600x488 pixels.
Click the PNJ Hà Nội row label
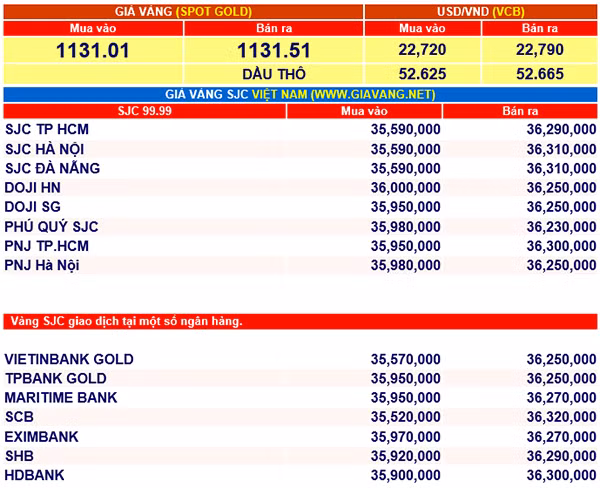[x=42, y=265]
